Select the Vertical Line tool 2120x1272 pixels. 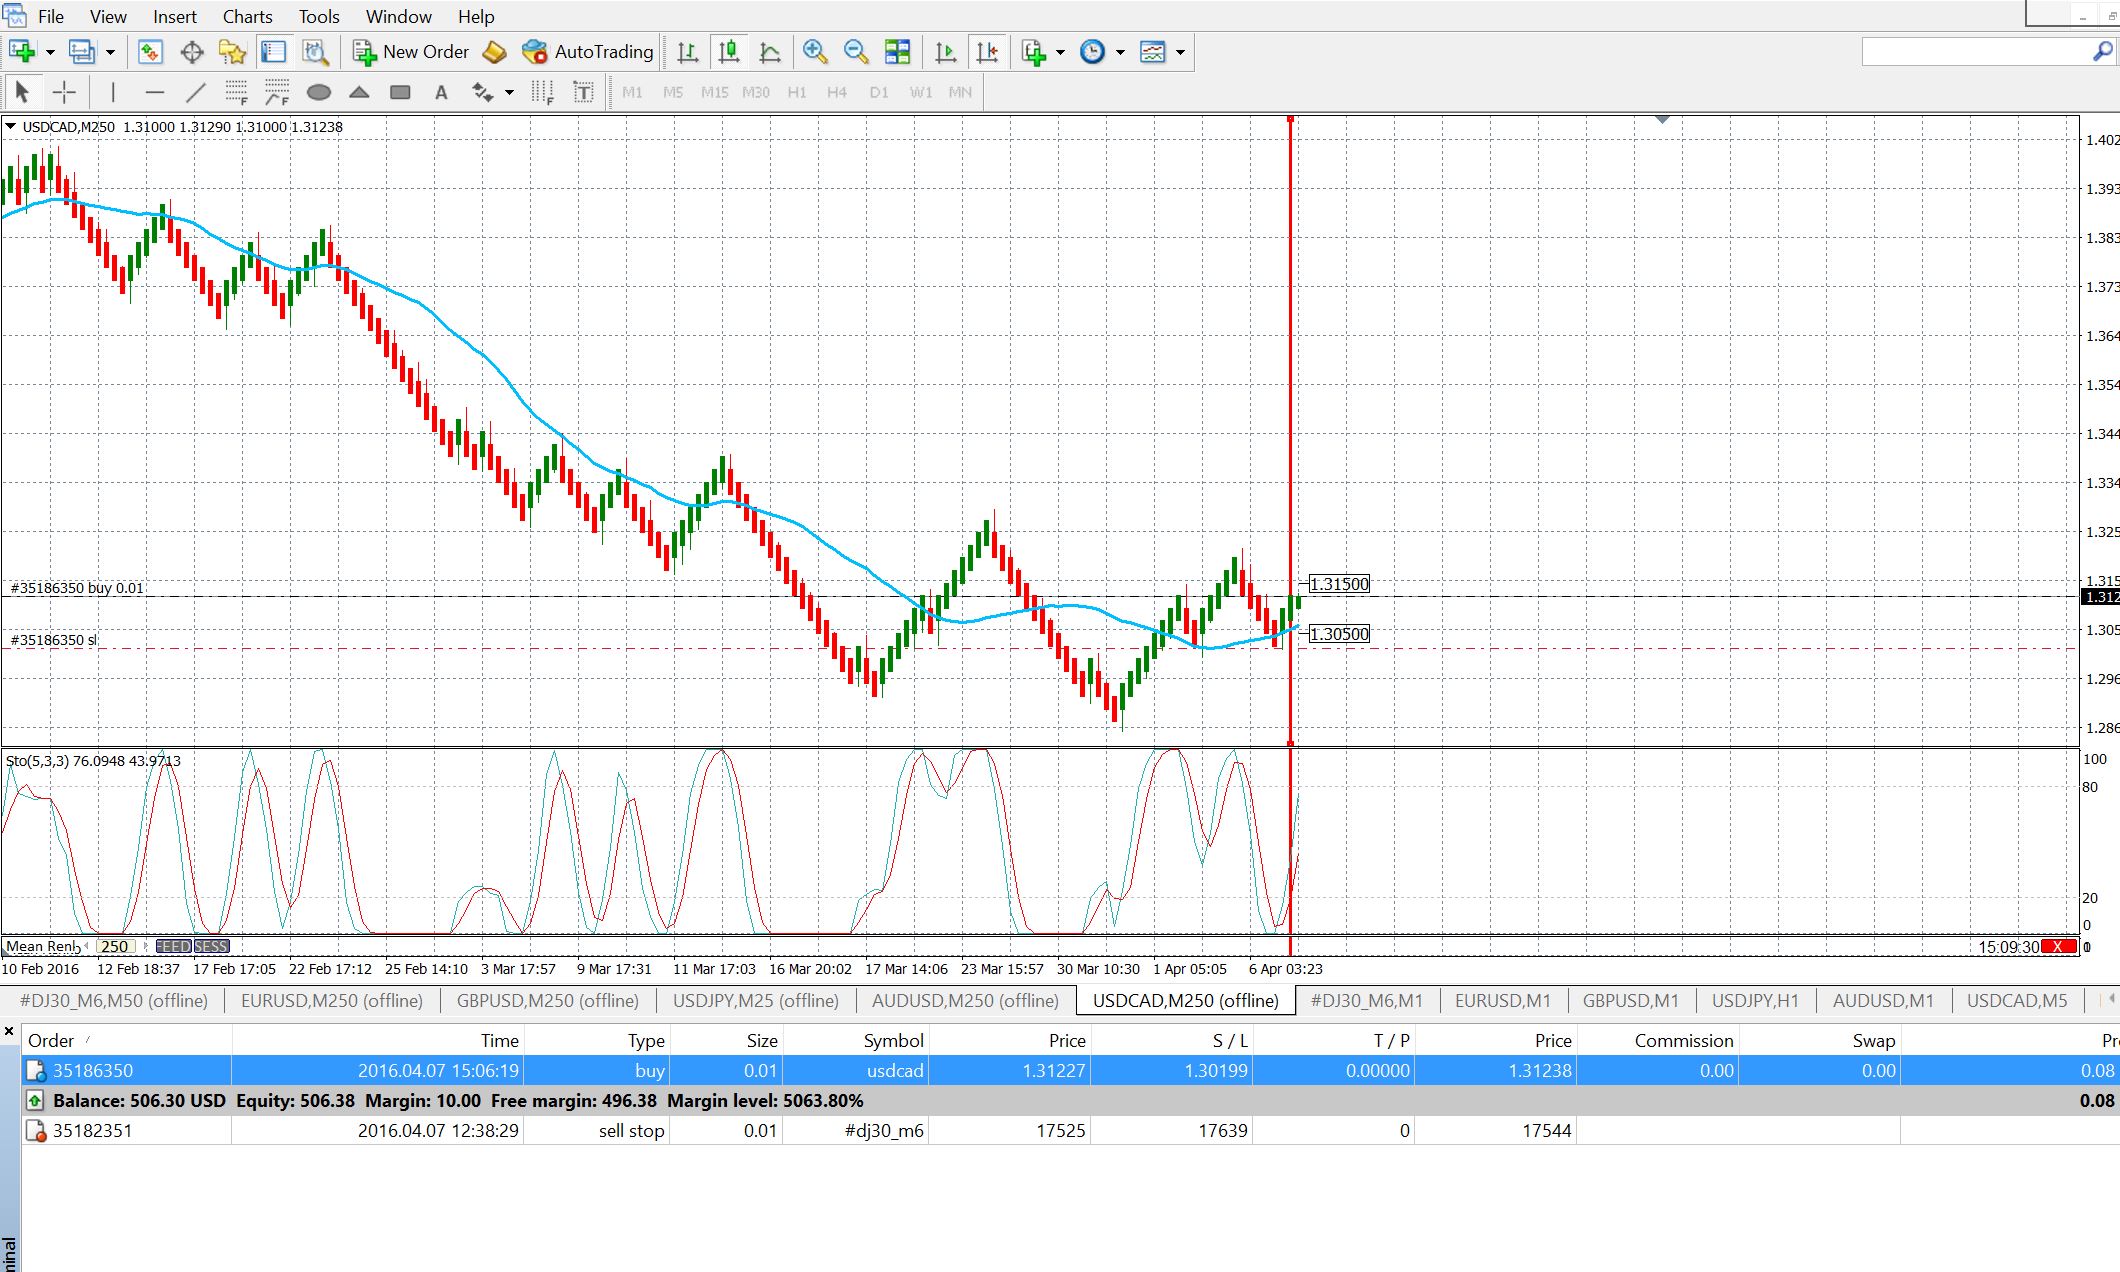pos(113,93)
